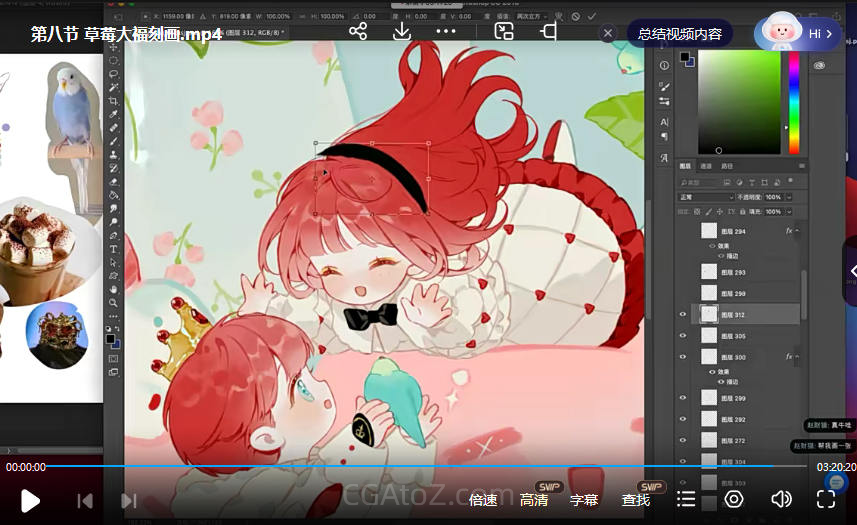Viewport: 857px width, 525px height.
Task: Open the three-dot more options menu
Action: [446, 32]
